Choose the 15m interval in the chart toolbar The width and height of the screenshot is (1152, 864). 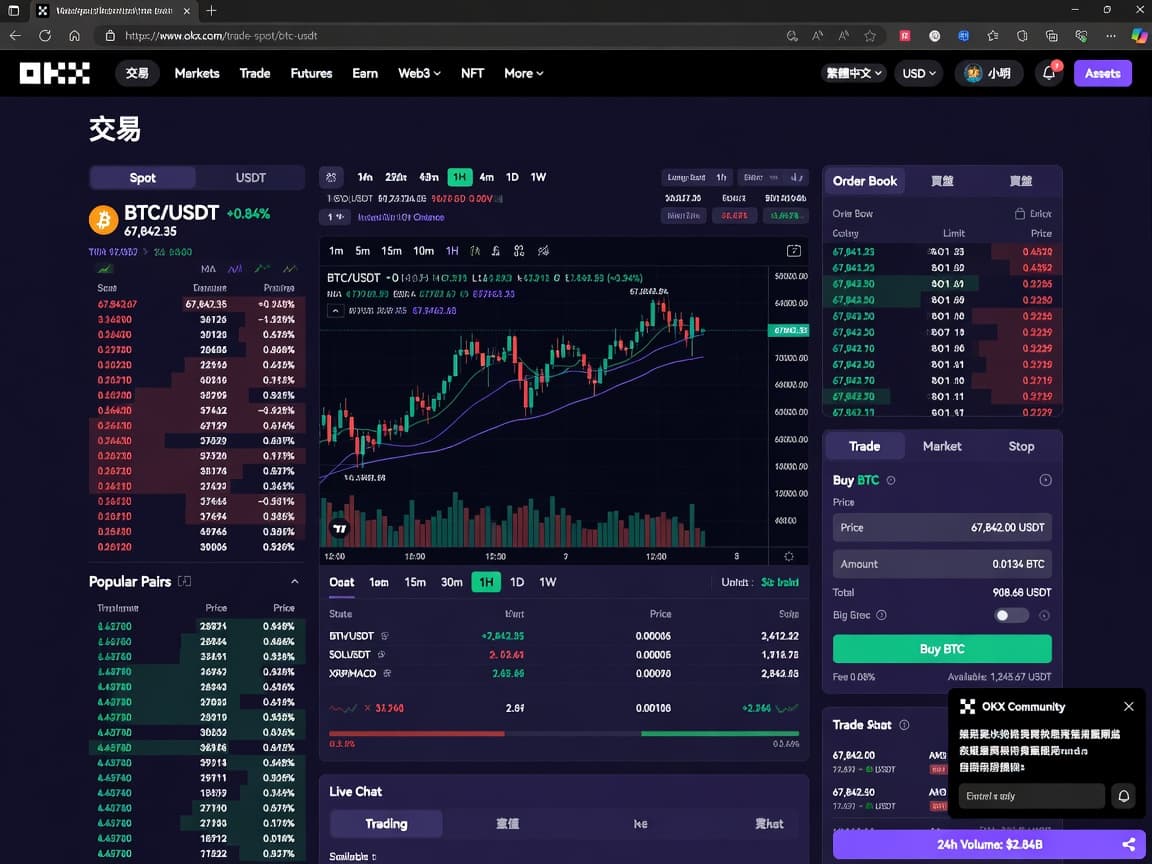coord(392,251)
